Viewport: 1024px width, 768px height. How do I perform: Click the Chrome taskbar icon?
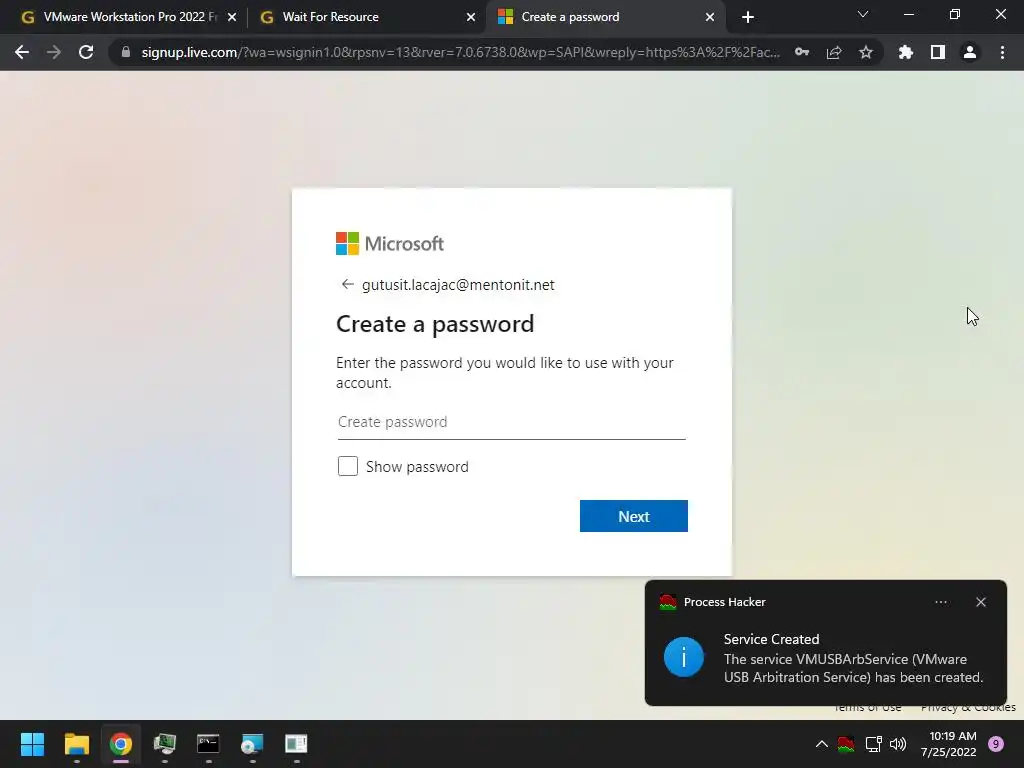tap(121, 744)
